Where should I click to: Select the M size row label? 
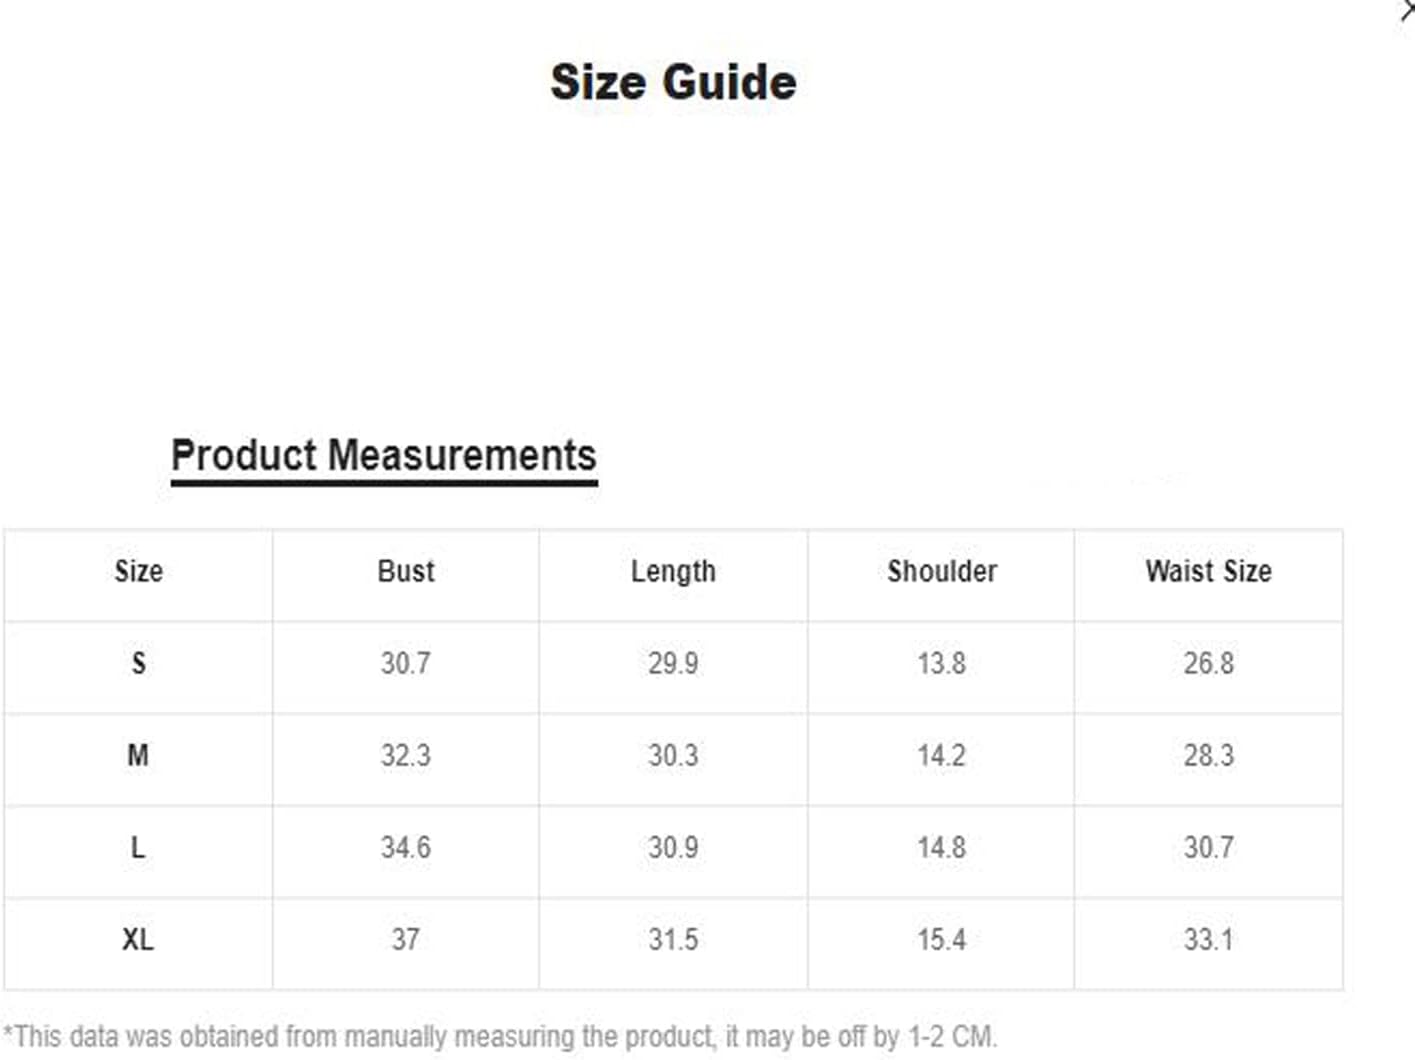(138, 755)
